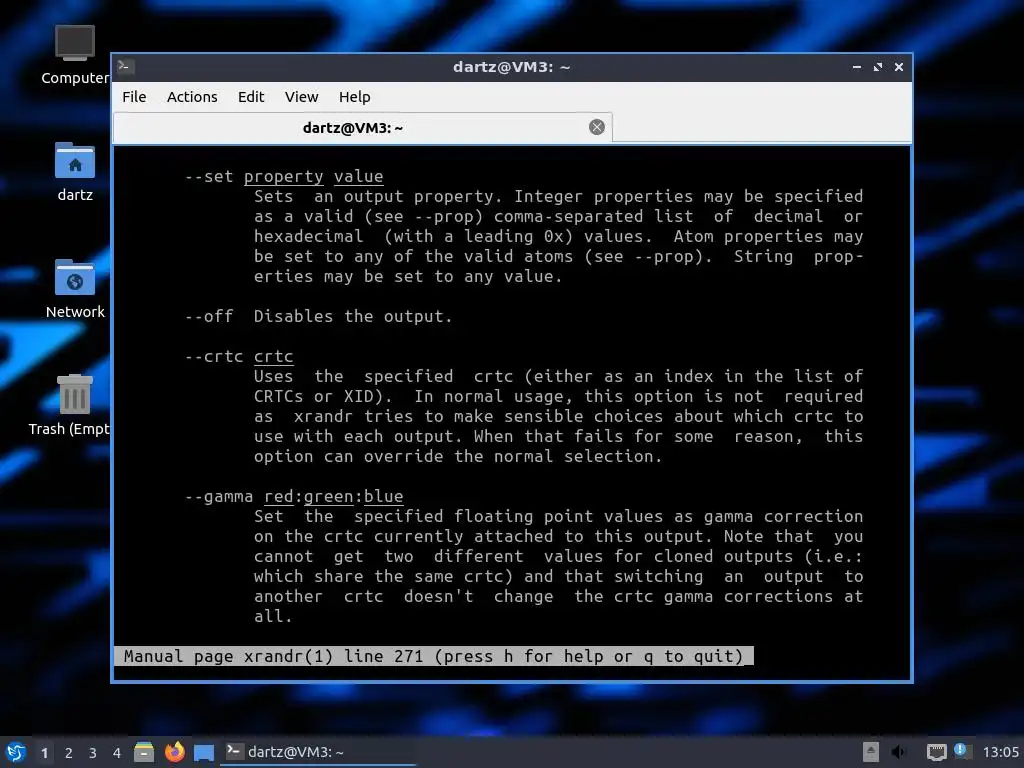Switch to workspace 3

[93, 753]
